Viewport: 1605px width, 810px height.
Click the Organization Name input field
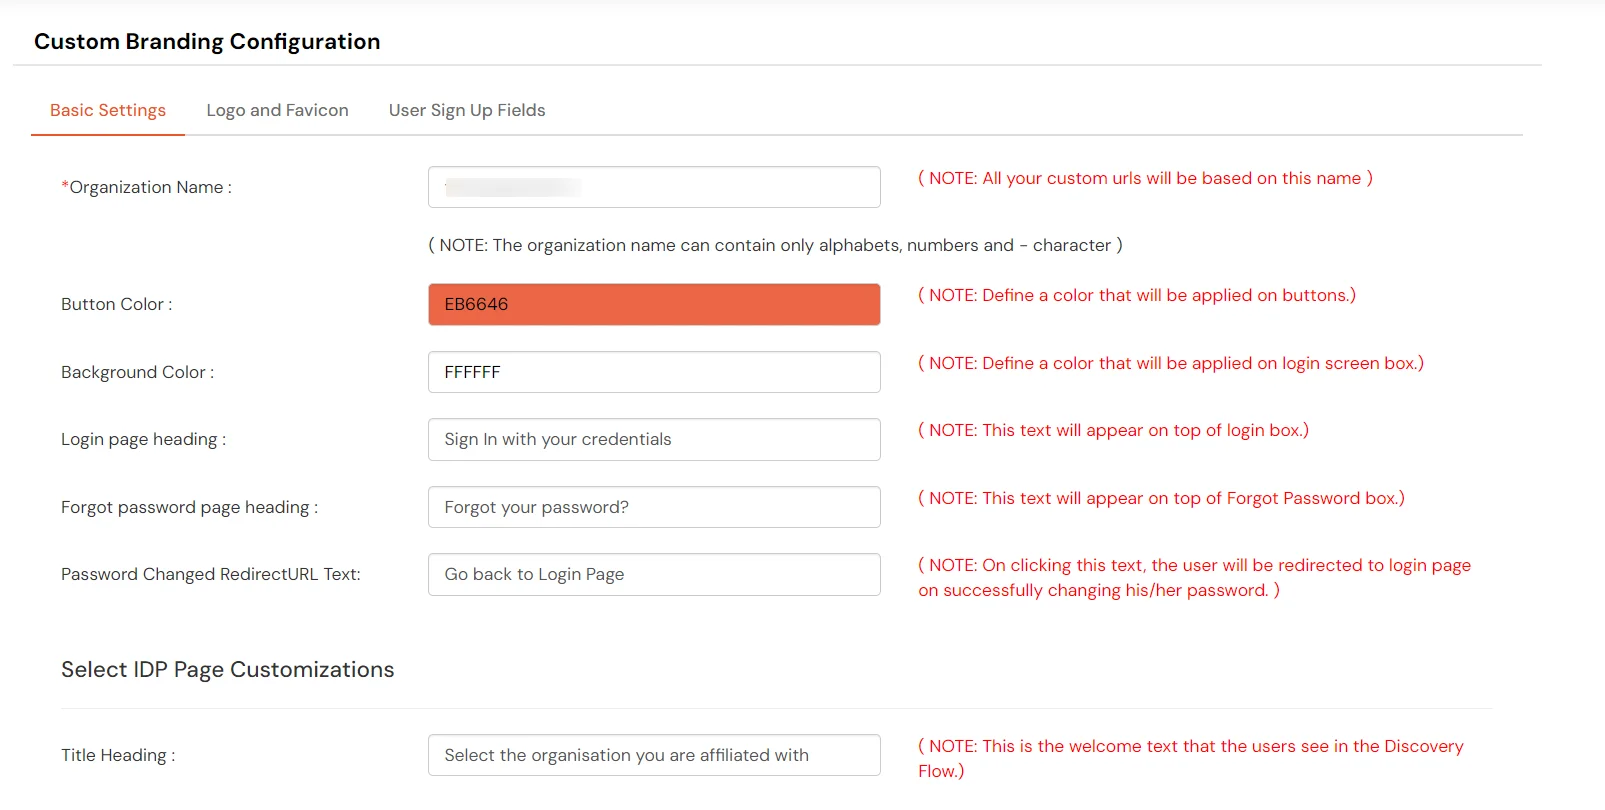[653, 186]
